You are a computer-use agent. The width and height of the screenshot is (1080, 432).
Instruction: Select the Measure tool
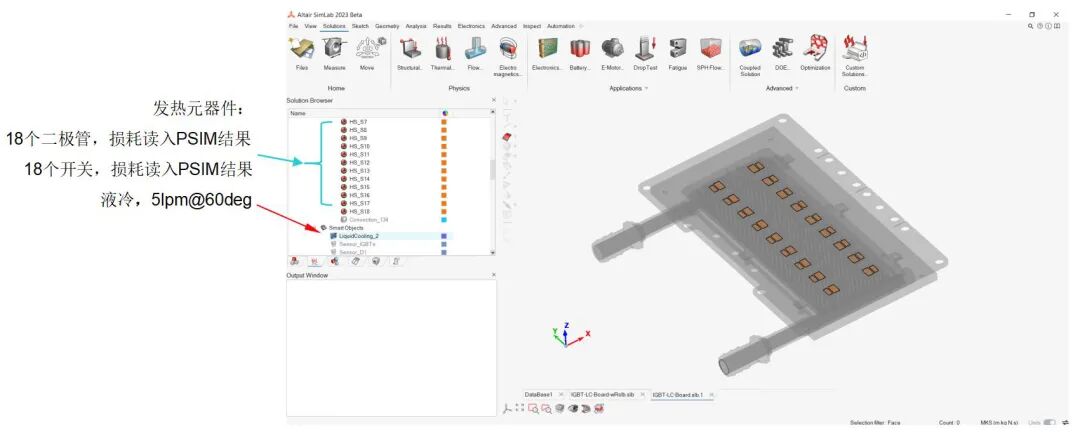pyautogui.click(x=335, y=54)
